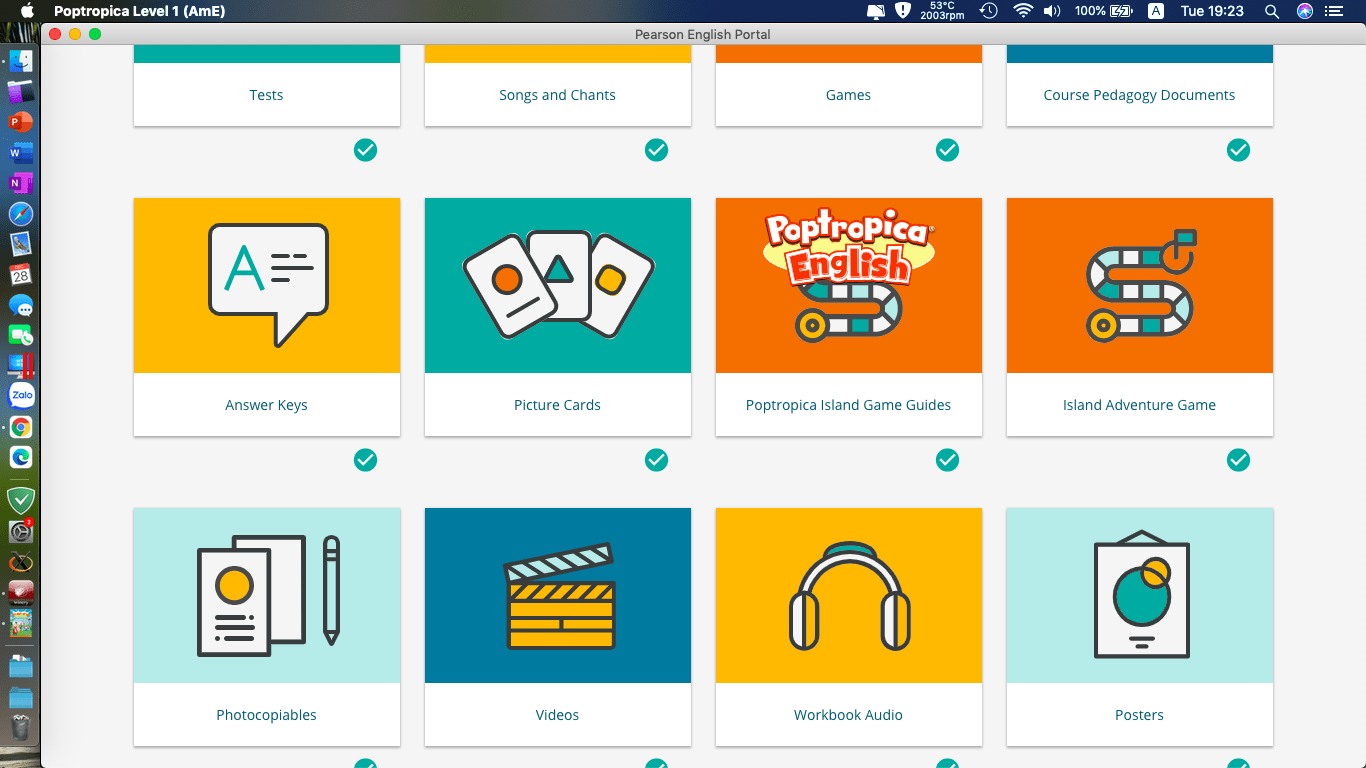This screenshot has width=1366, height=768.
Task: Toggle the checkmark under Games
Action: tap(947, 150)
